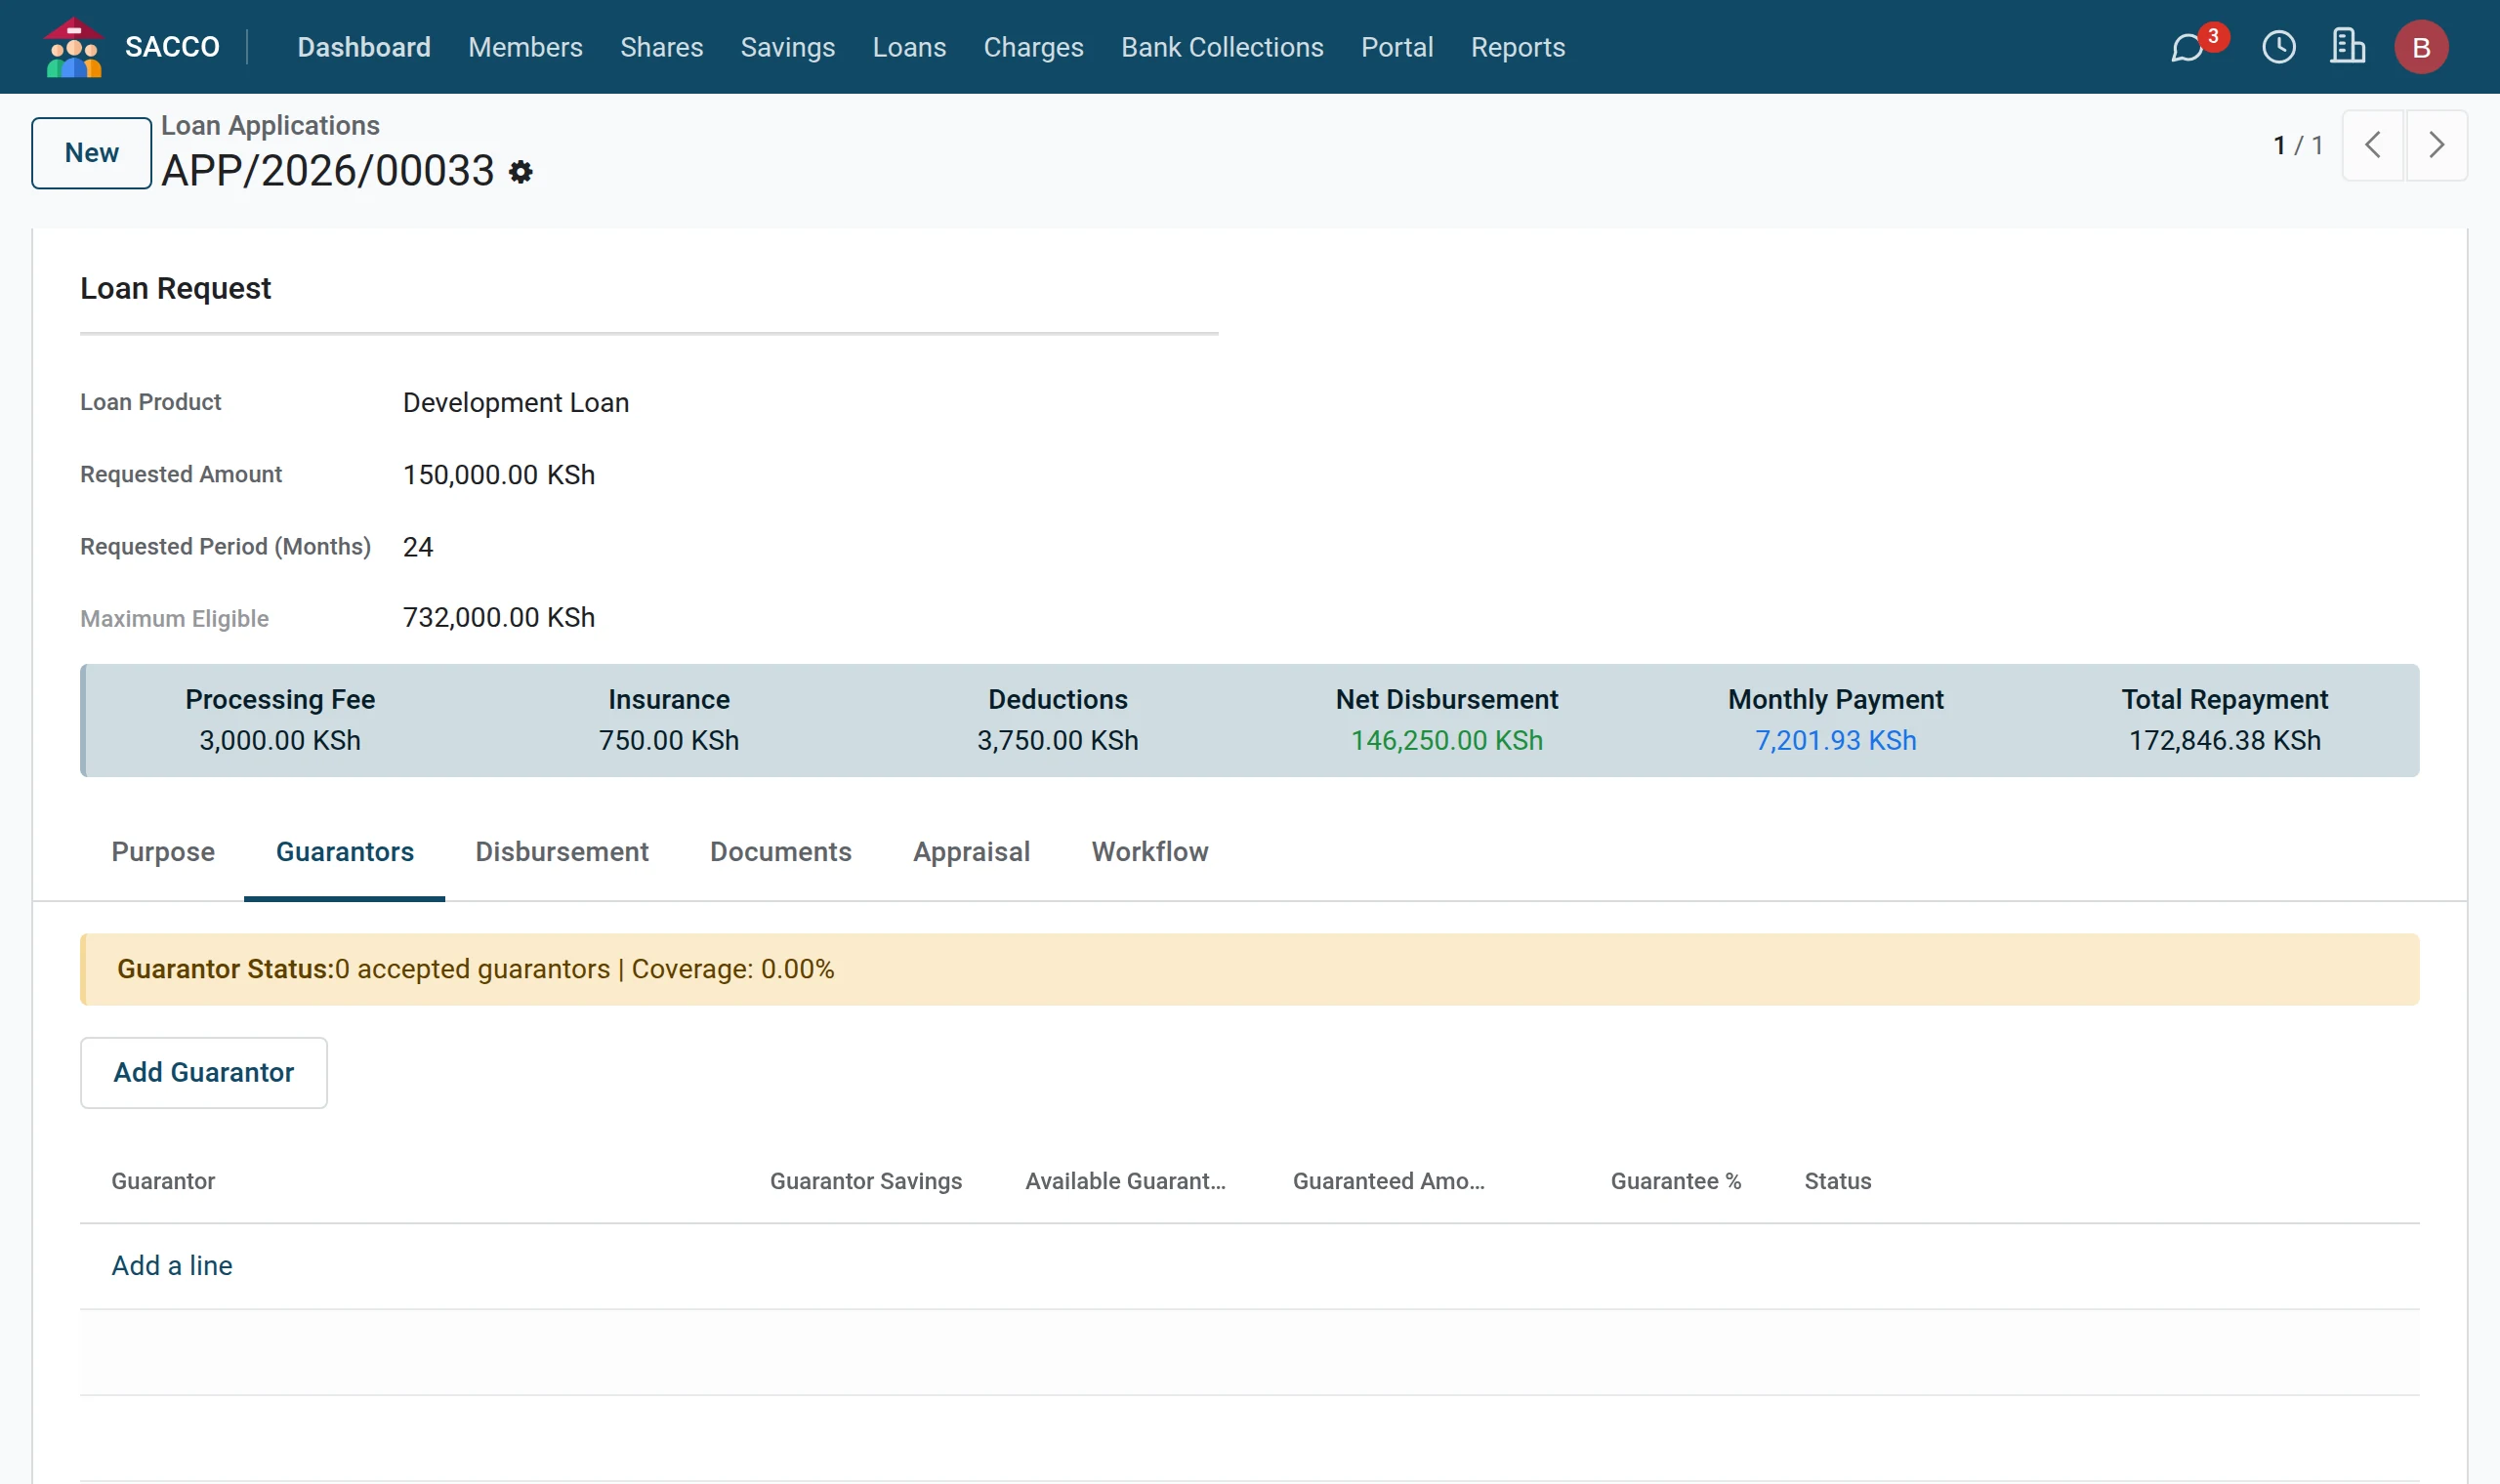Sort by Guarantor Savings column header
Viewport: 2500px width, 1484px height.
coord(866,1181)
